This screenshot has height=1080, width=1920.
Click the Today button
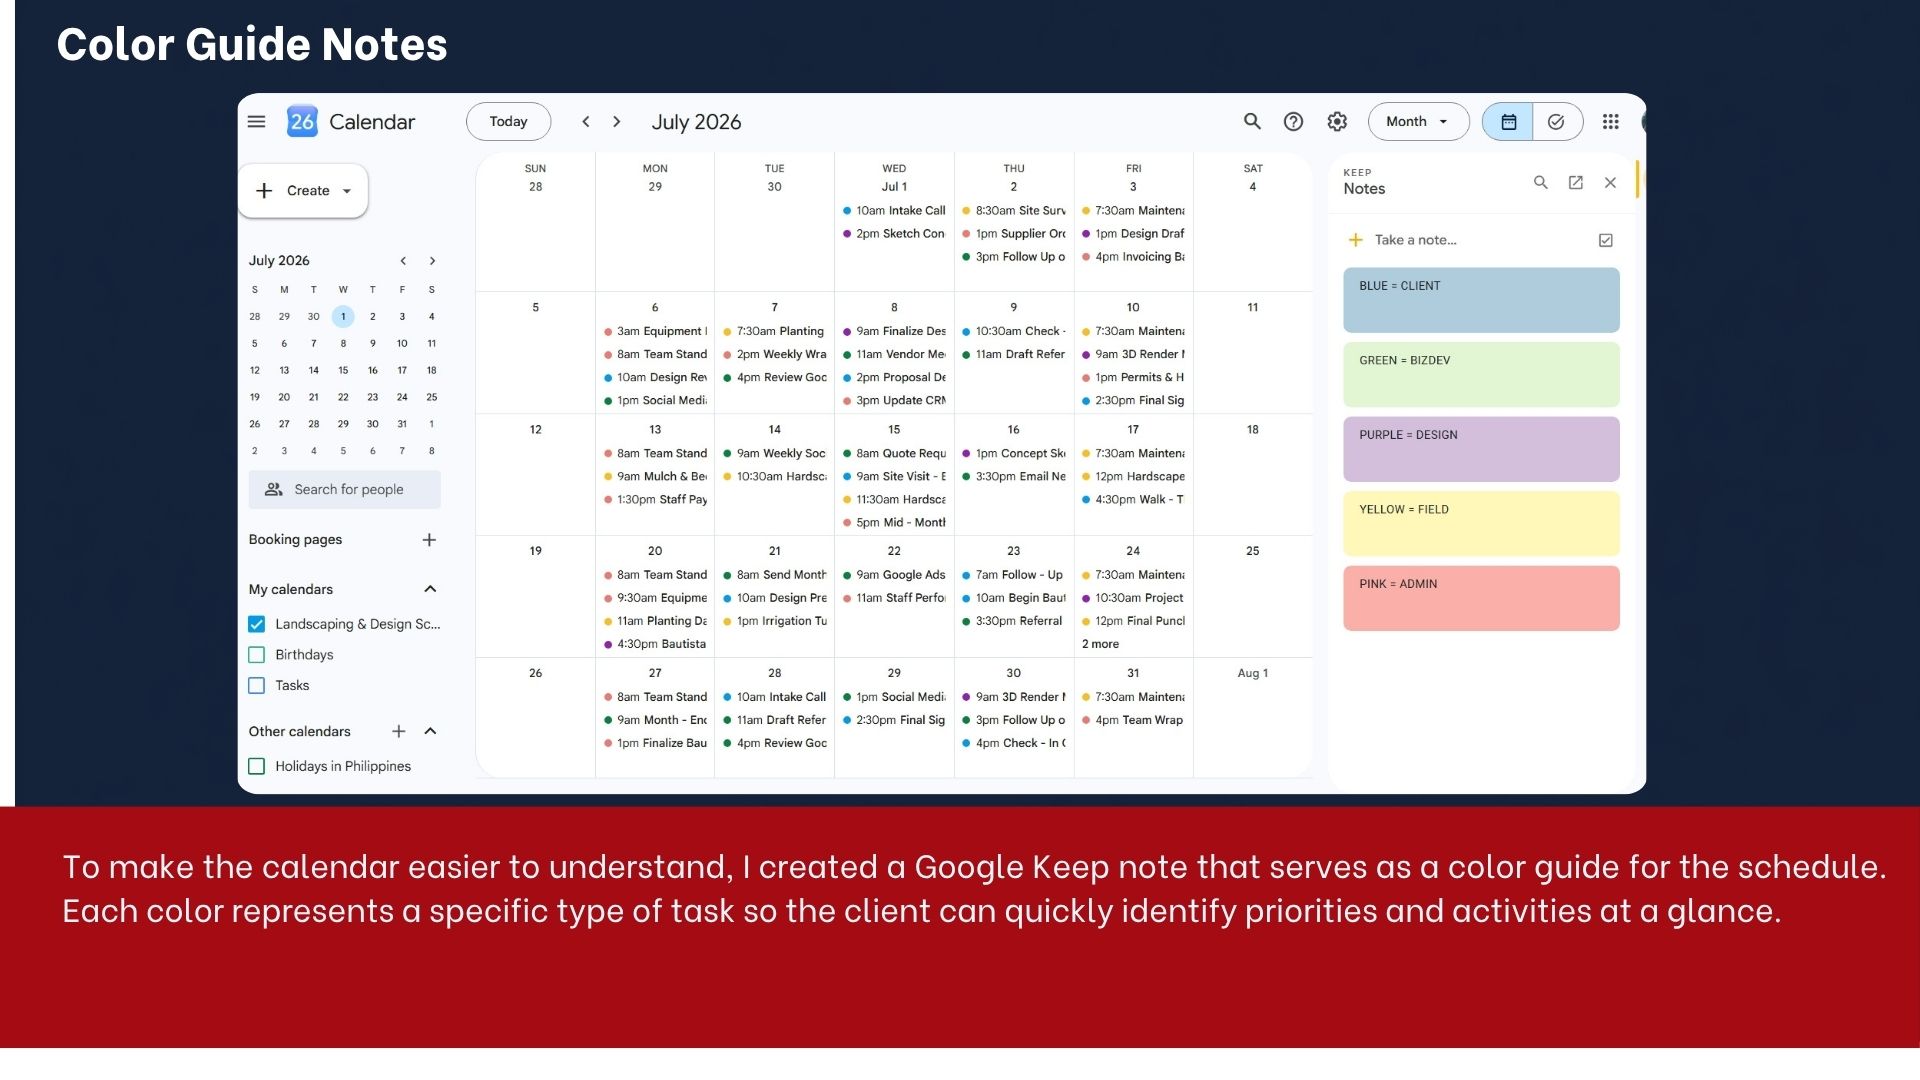(x=508, y=121)
